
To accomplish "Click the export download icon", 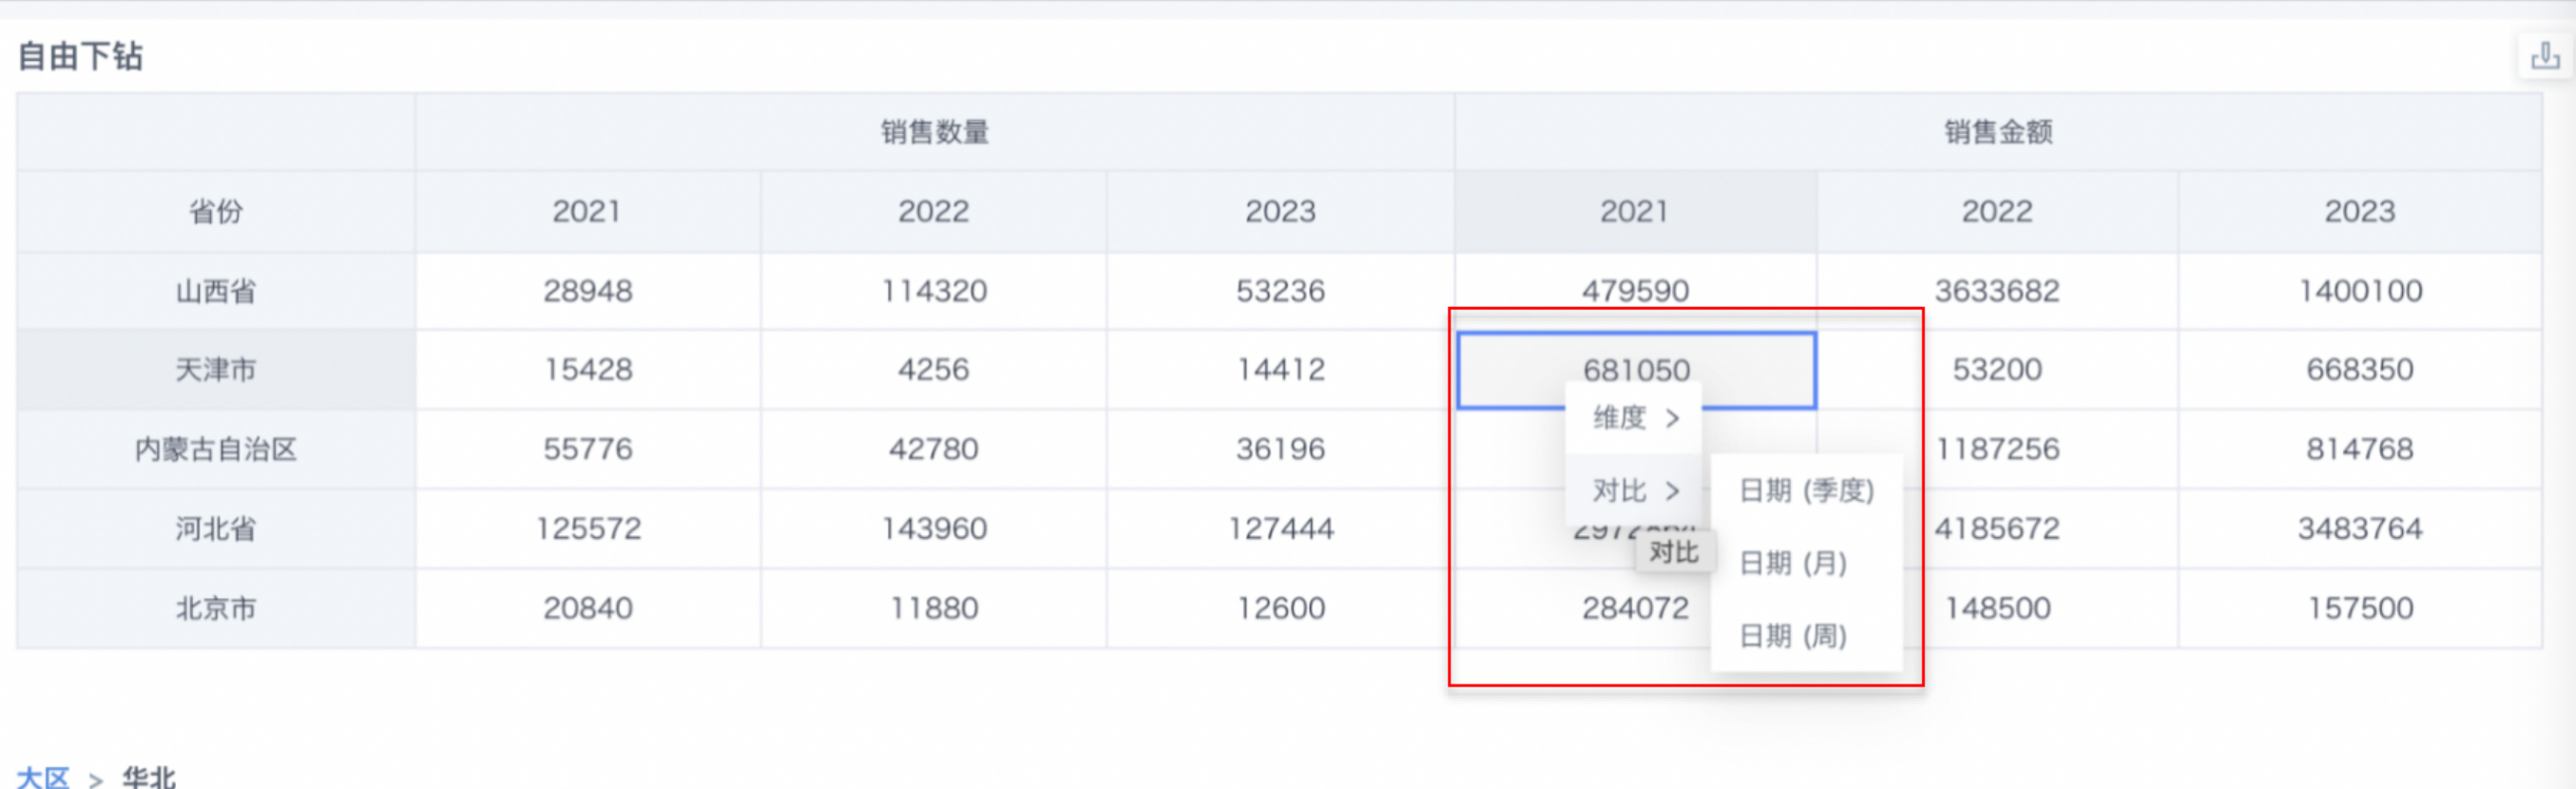I will [2545, 57].
